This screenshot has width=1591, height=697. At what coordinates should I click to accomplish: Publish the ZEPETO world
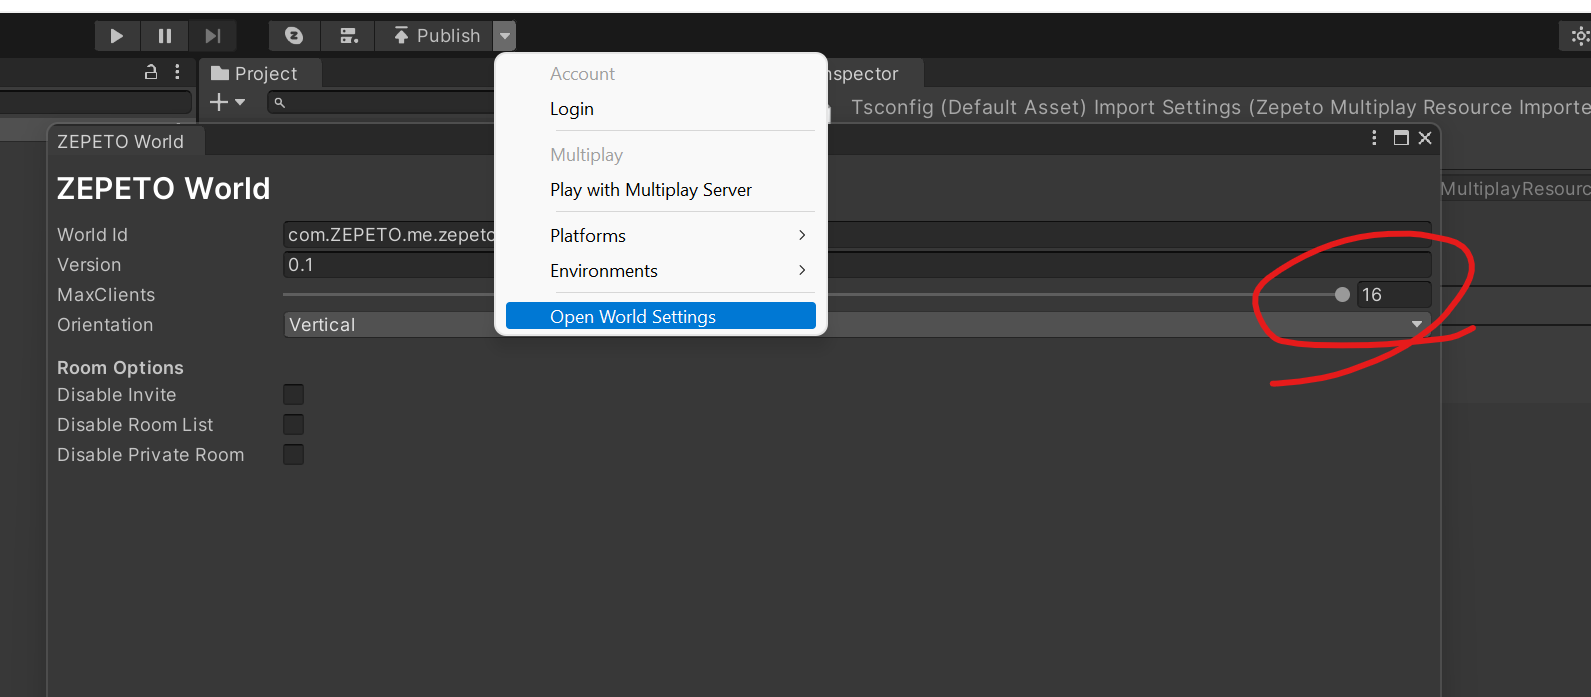click(x=435, y=36)
